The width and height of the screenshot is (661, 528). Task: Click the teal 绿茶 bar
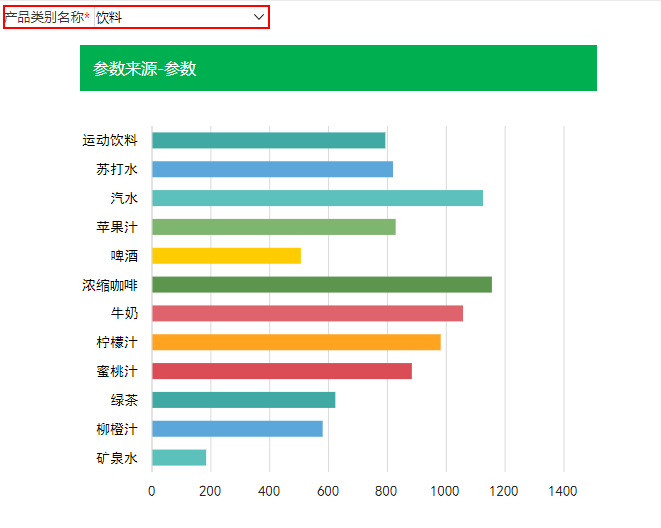pos(244,400)
